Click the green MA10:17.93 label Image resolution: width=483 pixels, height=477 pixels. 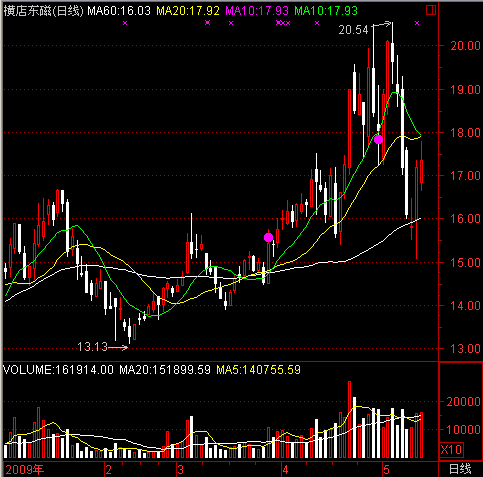(326, 11)
